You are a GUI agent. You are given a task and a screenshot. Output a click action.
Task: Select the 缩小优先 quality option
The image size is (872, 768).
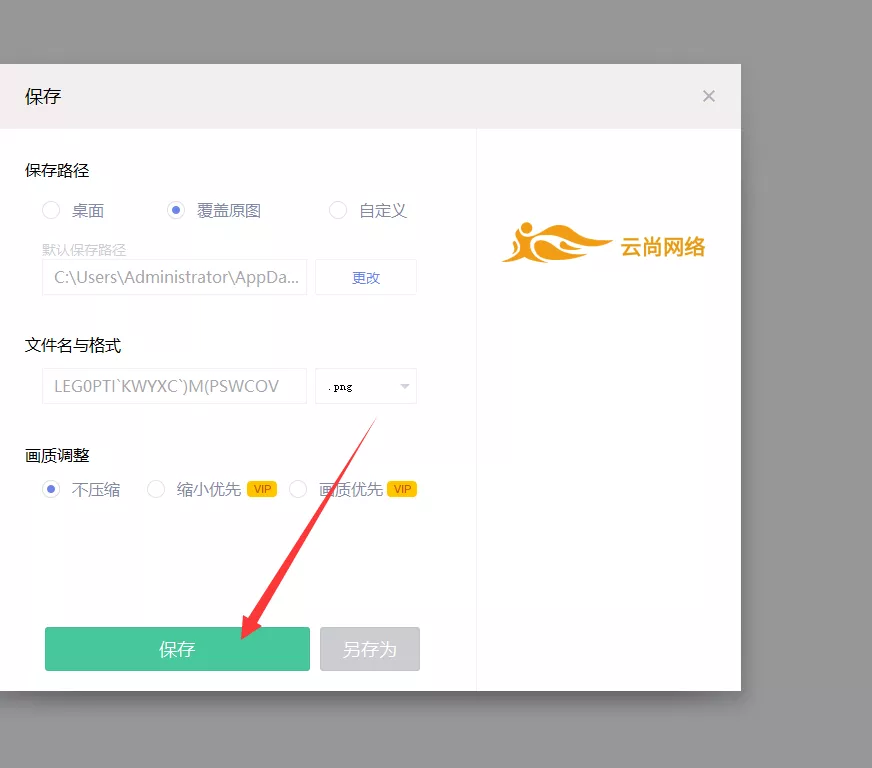156,489
